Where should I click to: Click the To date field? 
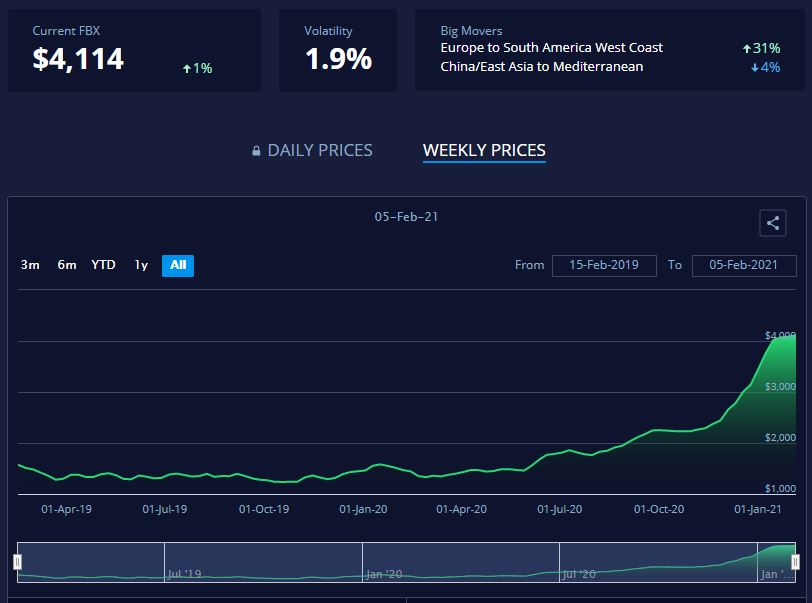coord(743,265)
